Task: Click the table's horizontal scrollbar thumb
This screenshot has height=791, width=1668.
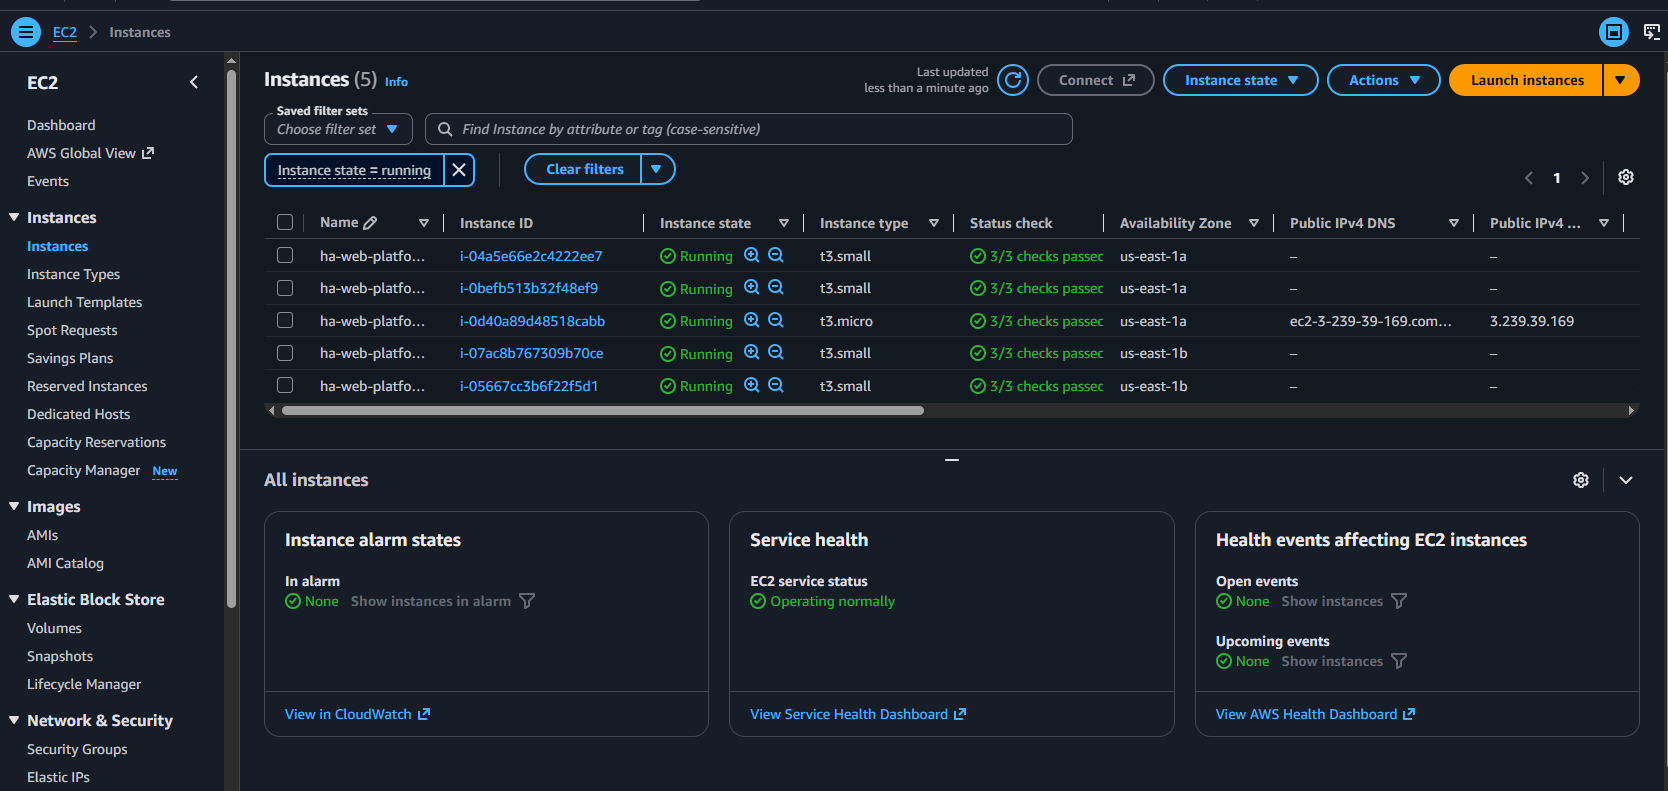Action: click(x=603, y=410)
